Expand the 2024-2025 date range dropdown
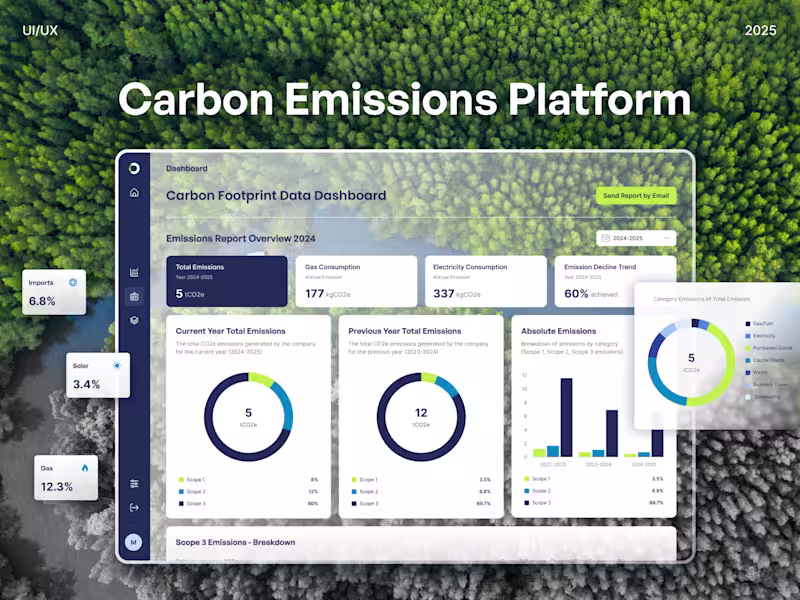The height and width of the screenshot is (600, 800). pos(636,238)
